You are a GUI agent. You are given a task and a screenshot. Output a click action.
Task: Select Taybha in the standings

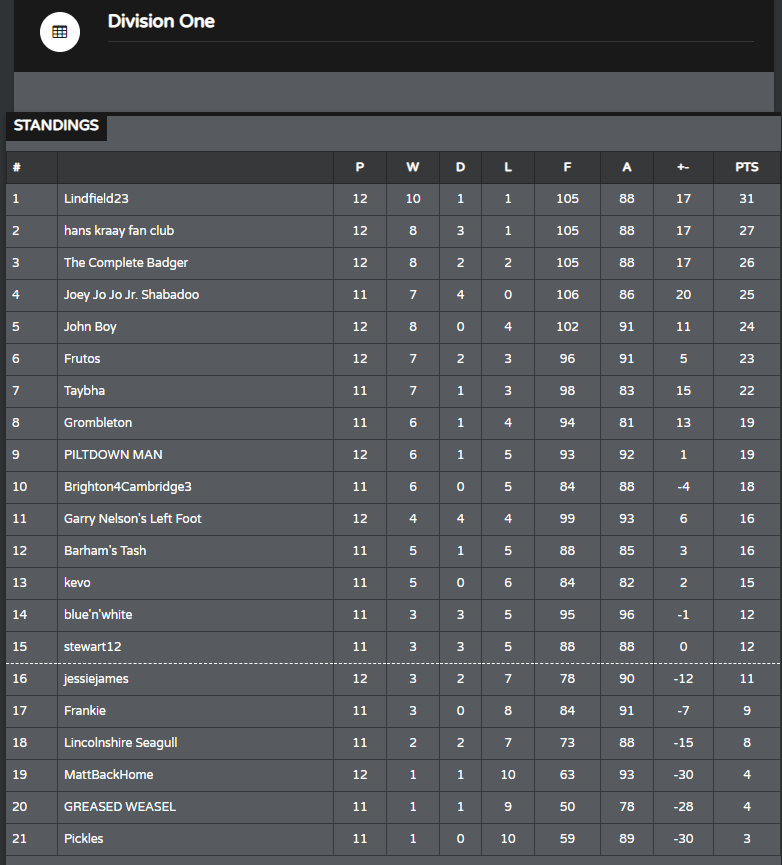84,391
